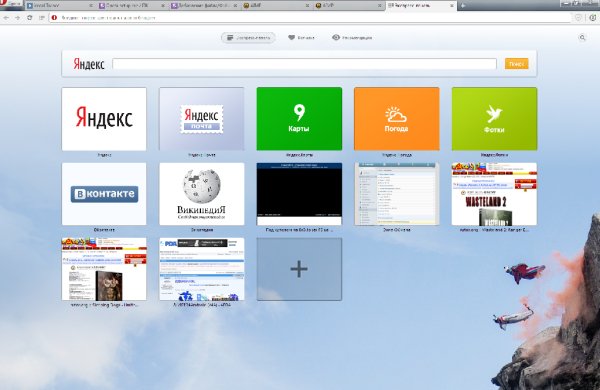The image size is (600, 390).
Task: Click the magnifier search icon at page right
Action: tap(582, 38)
